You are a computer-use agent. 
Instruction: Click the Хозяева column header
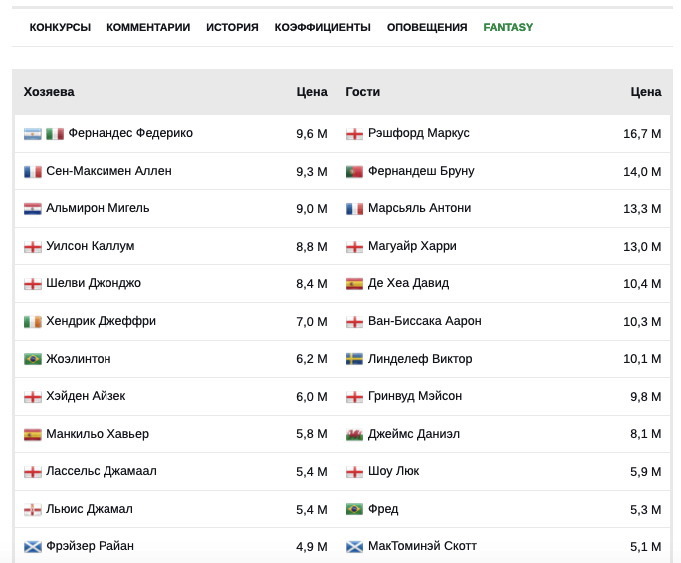(x=49, y=92)
